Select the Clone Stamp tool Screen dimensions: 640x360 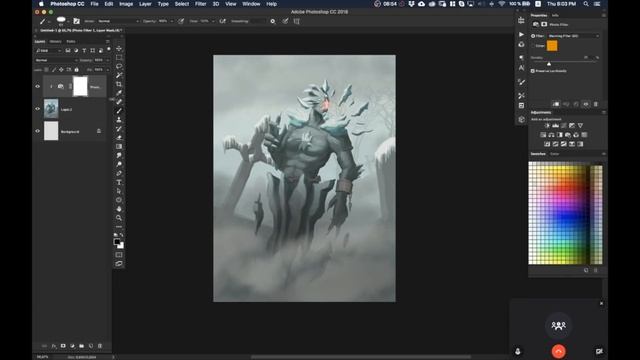(119, 120)
